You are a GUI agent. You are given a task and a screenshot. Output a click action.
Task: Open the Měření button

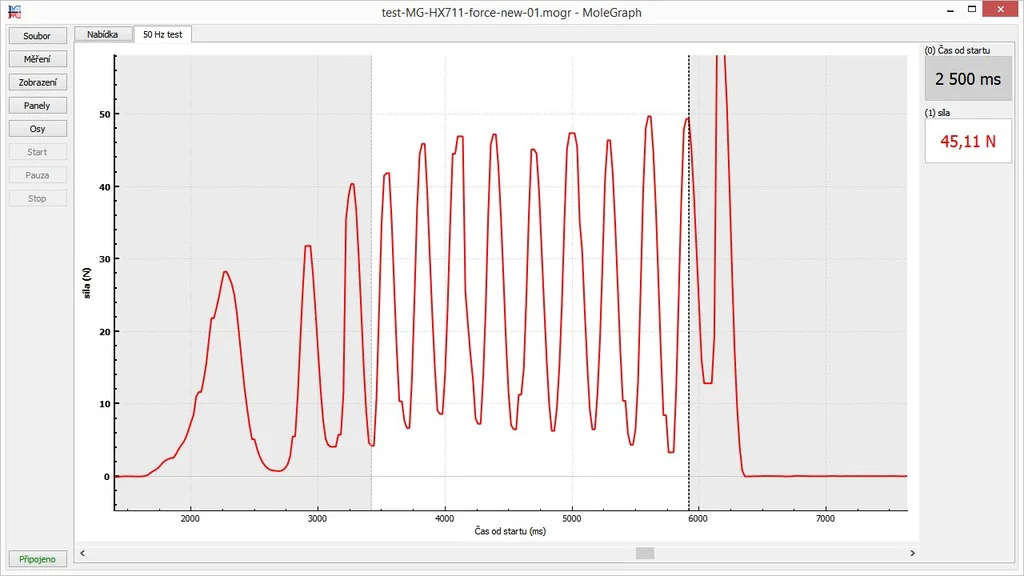tap(37, 59)
